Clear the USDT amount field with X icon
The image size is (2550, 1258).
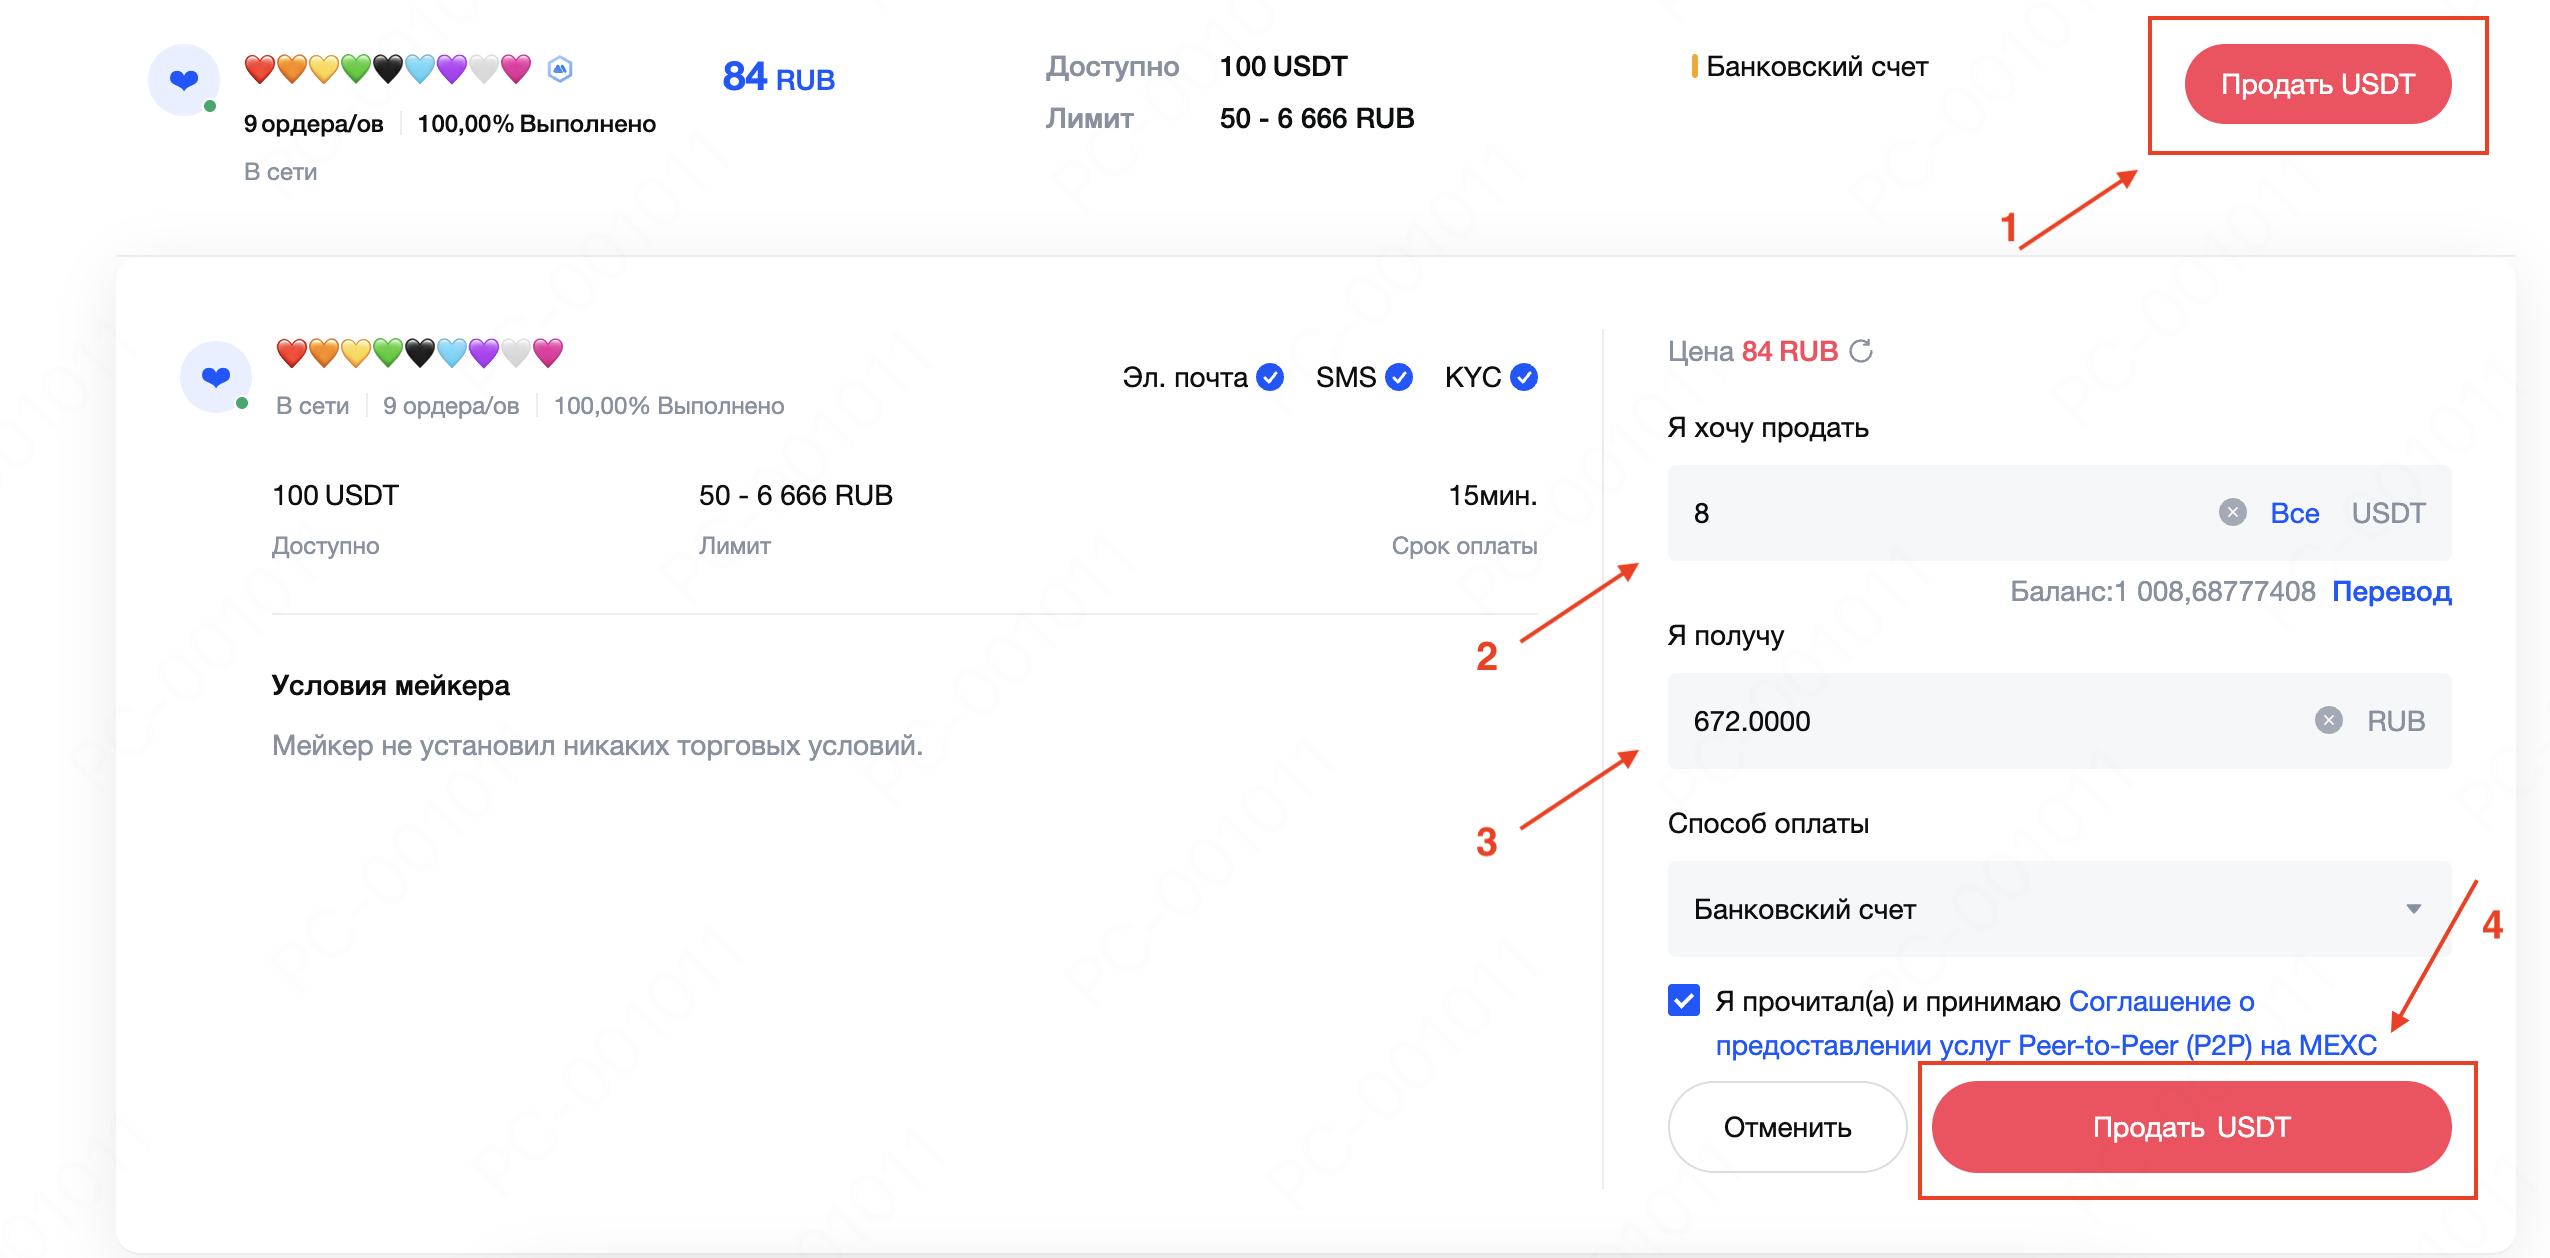click(x=2232, y=512)
